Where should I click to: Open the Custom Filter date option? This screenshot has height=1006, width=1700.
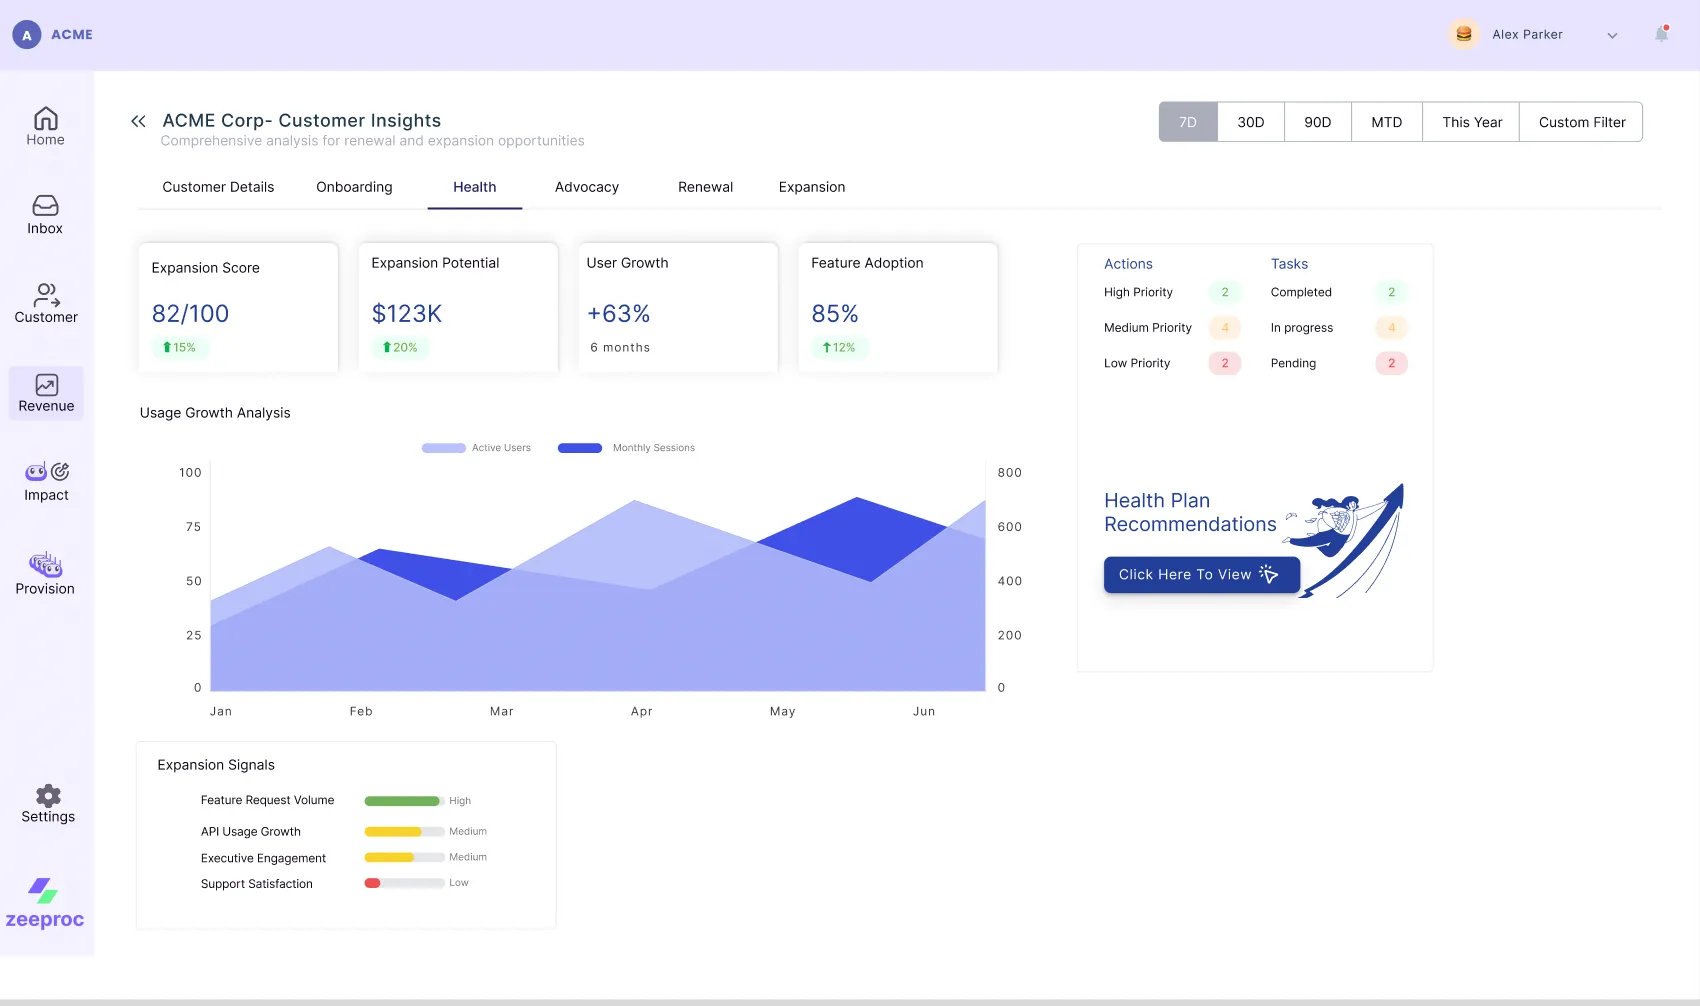click(x=1581, y=122)
